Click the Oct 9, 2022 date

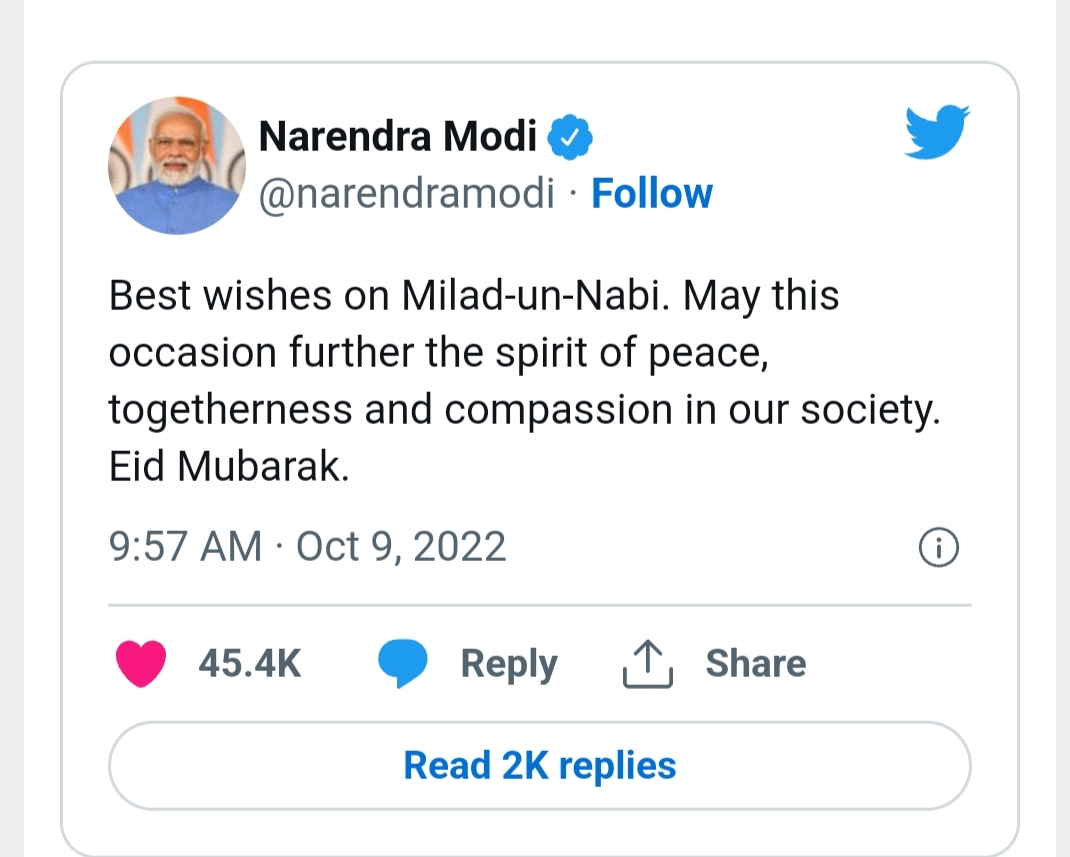pos(401,548)
